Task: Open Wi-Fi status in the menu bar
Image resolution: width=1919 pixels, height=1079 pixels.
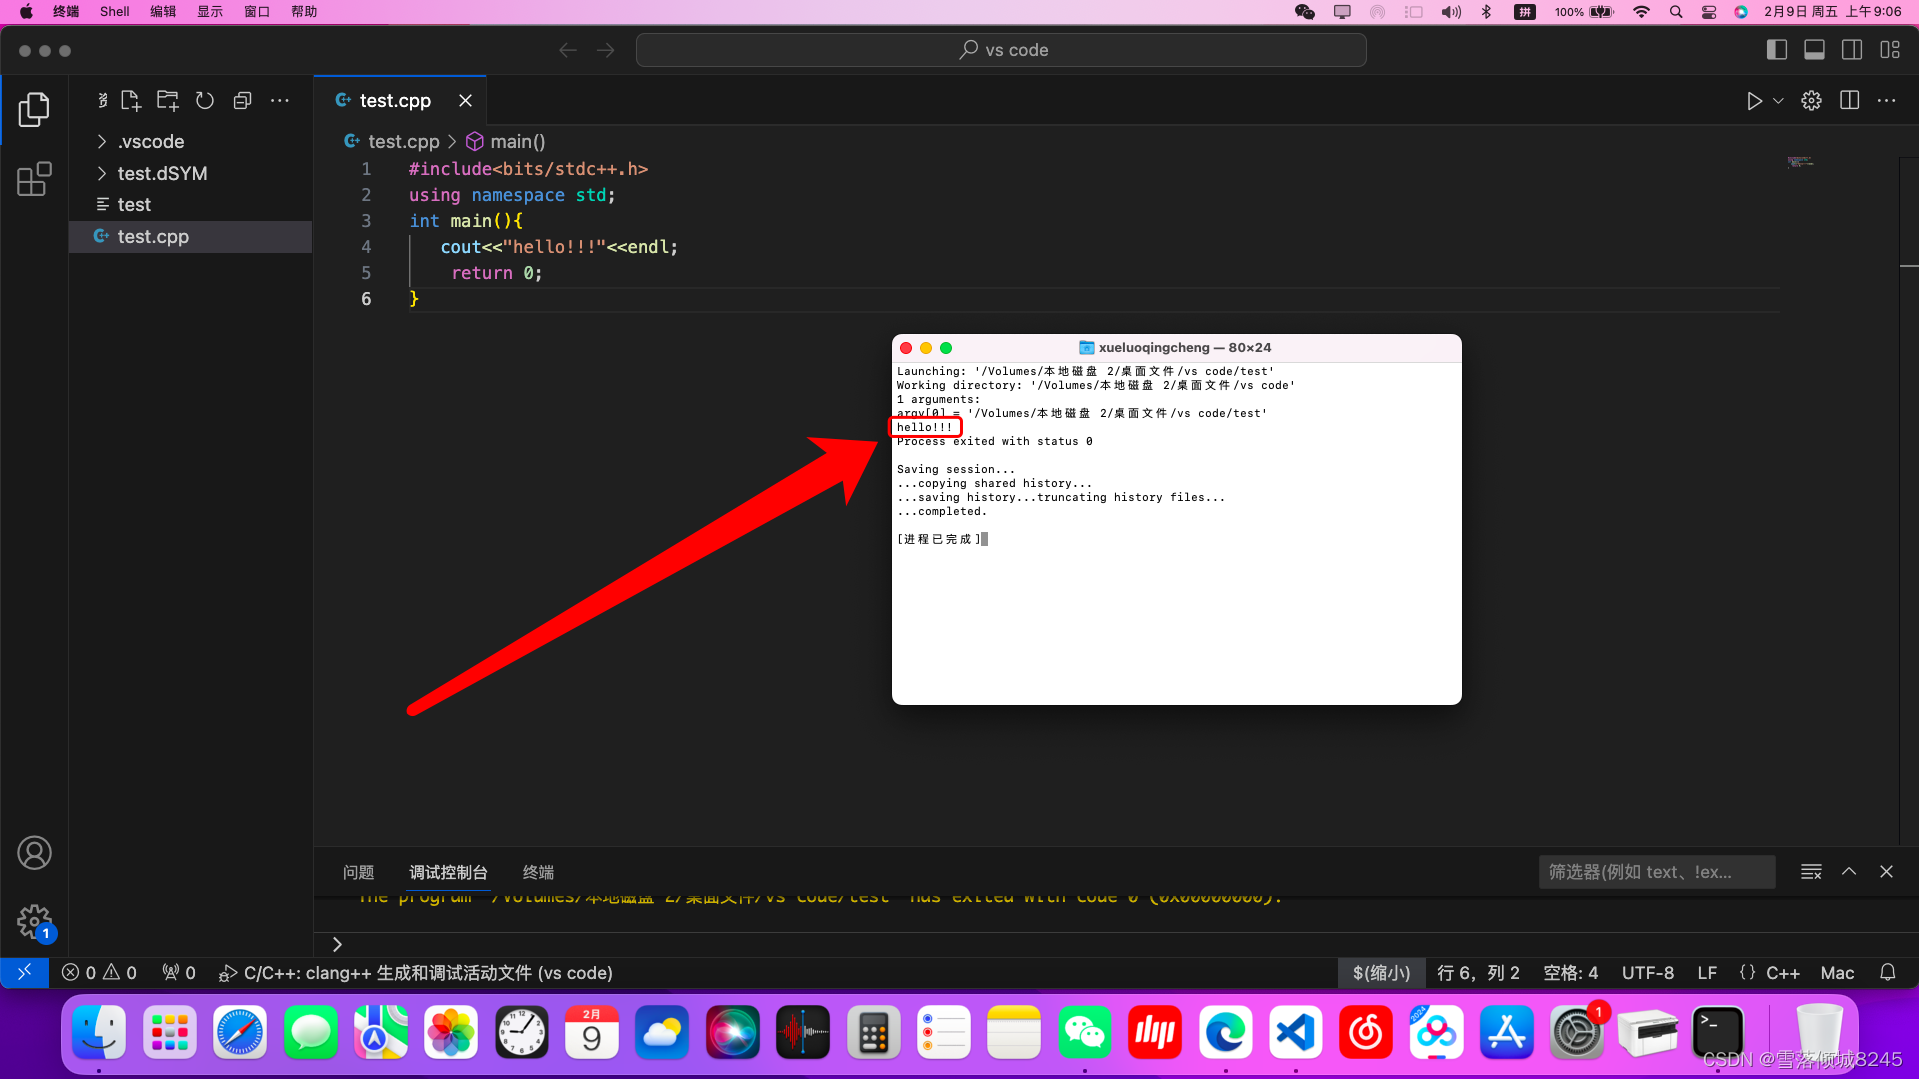Action: point(1641,11)
